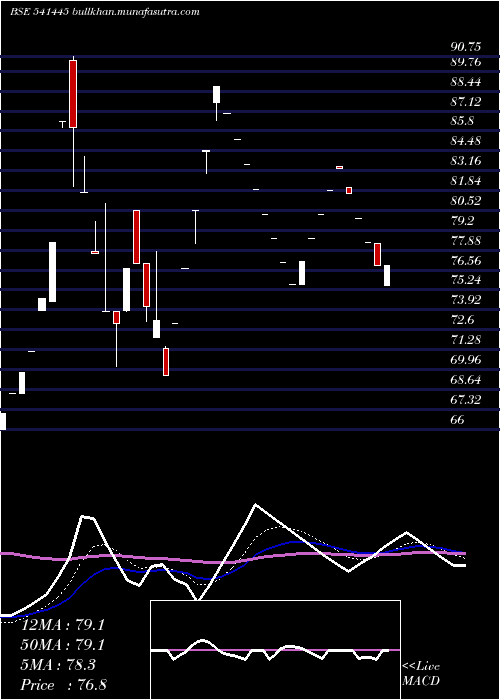The width and height of the screenshot is (500, 700).
Task: Select the 80.52 price axis label
Action: (x=466, y=200)
